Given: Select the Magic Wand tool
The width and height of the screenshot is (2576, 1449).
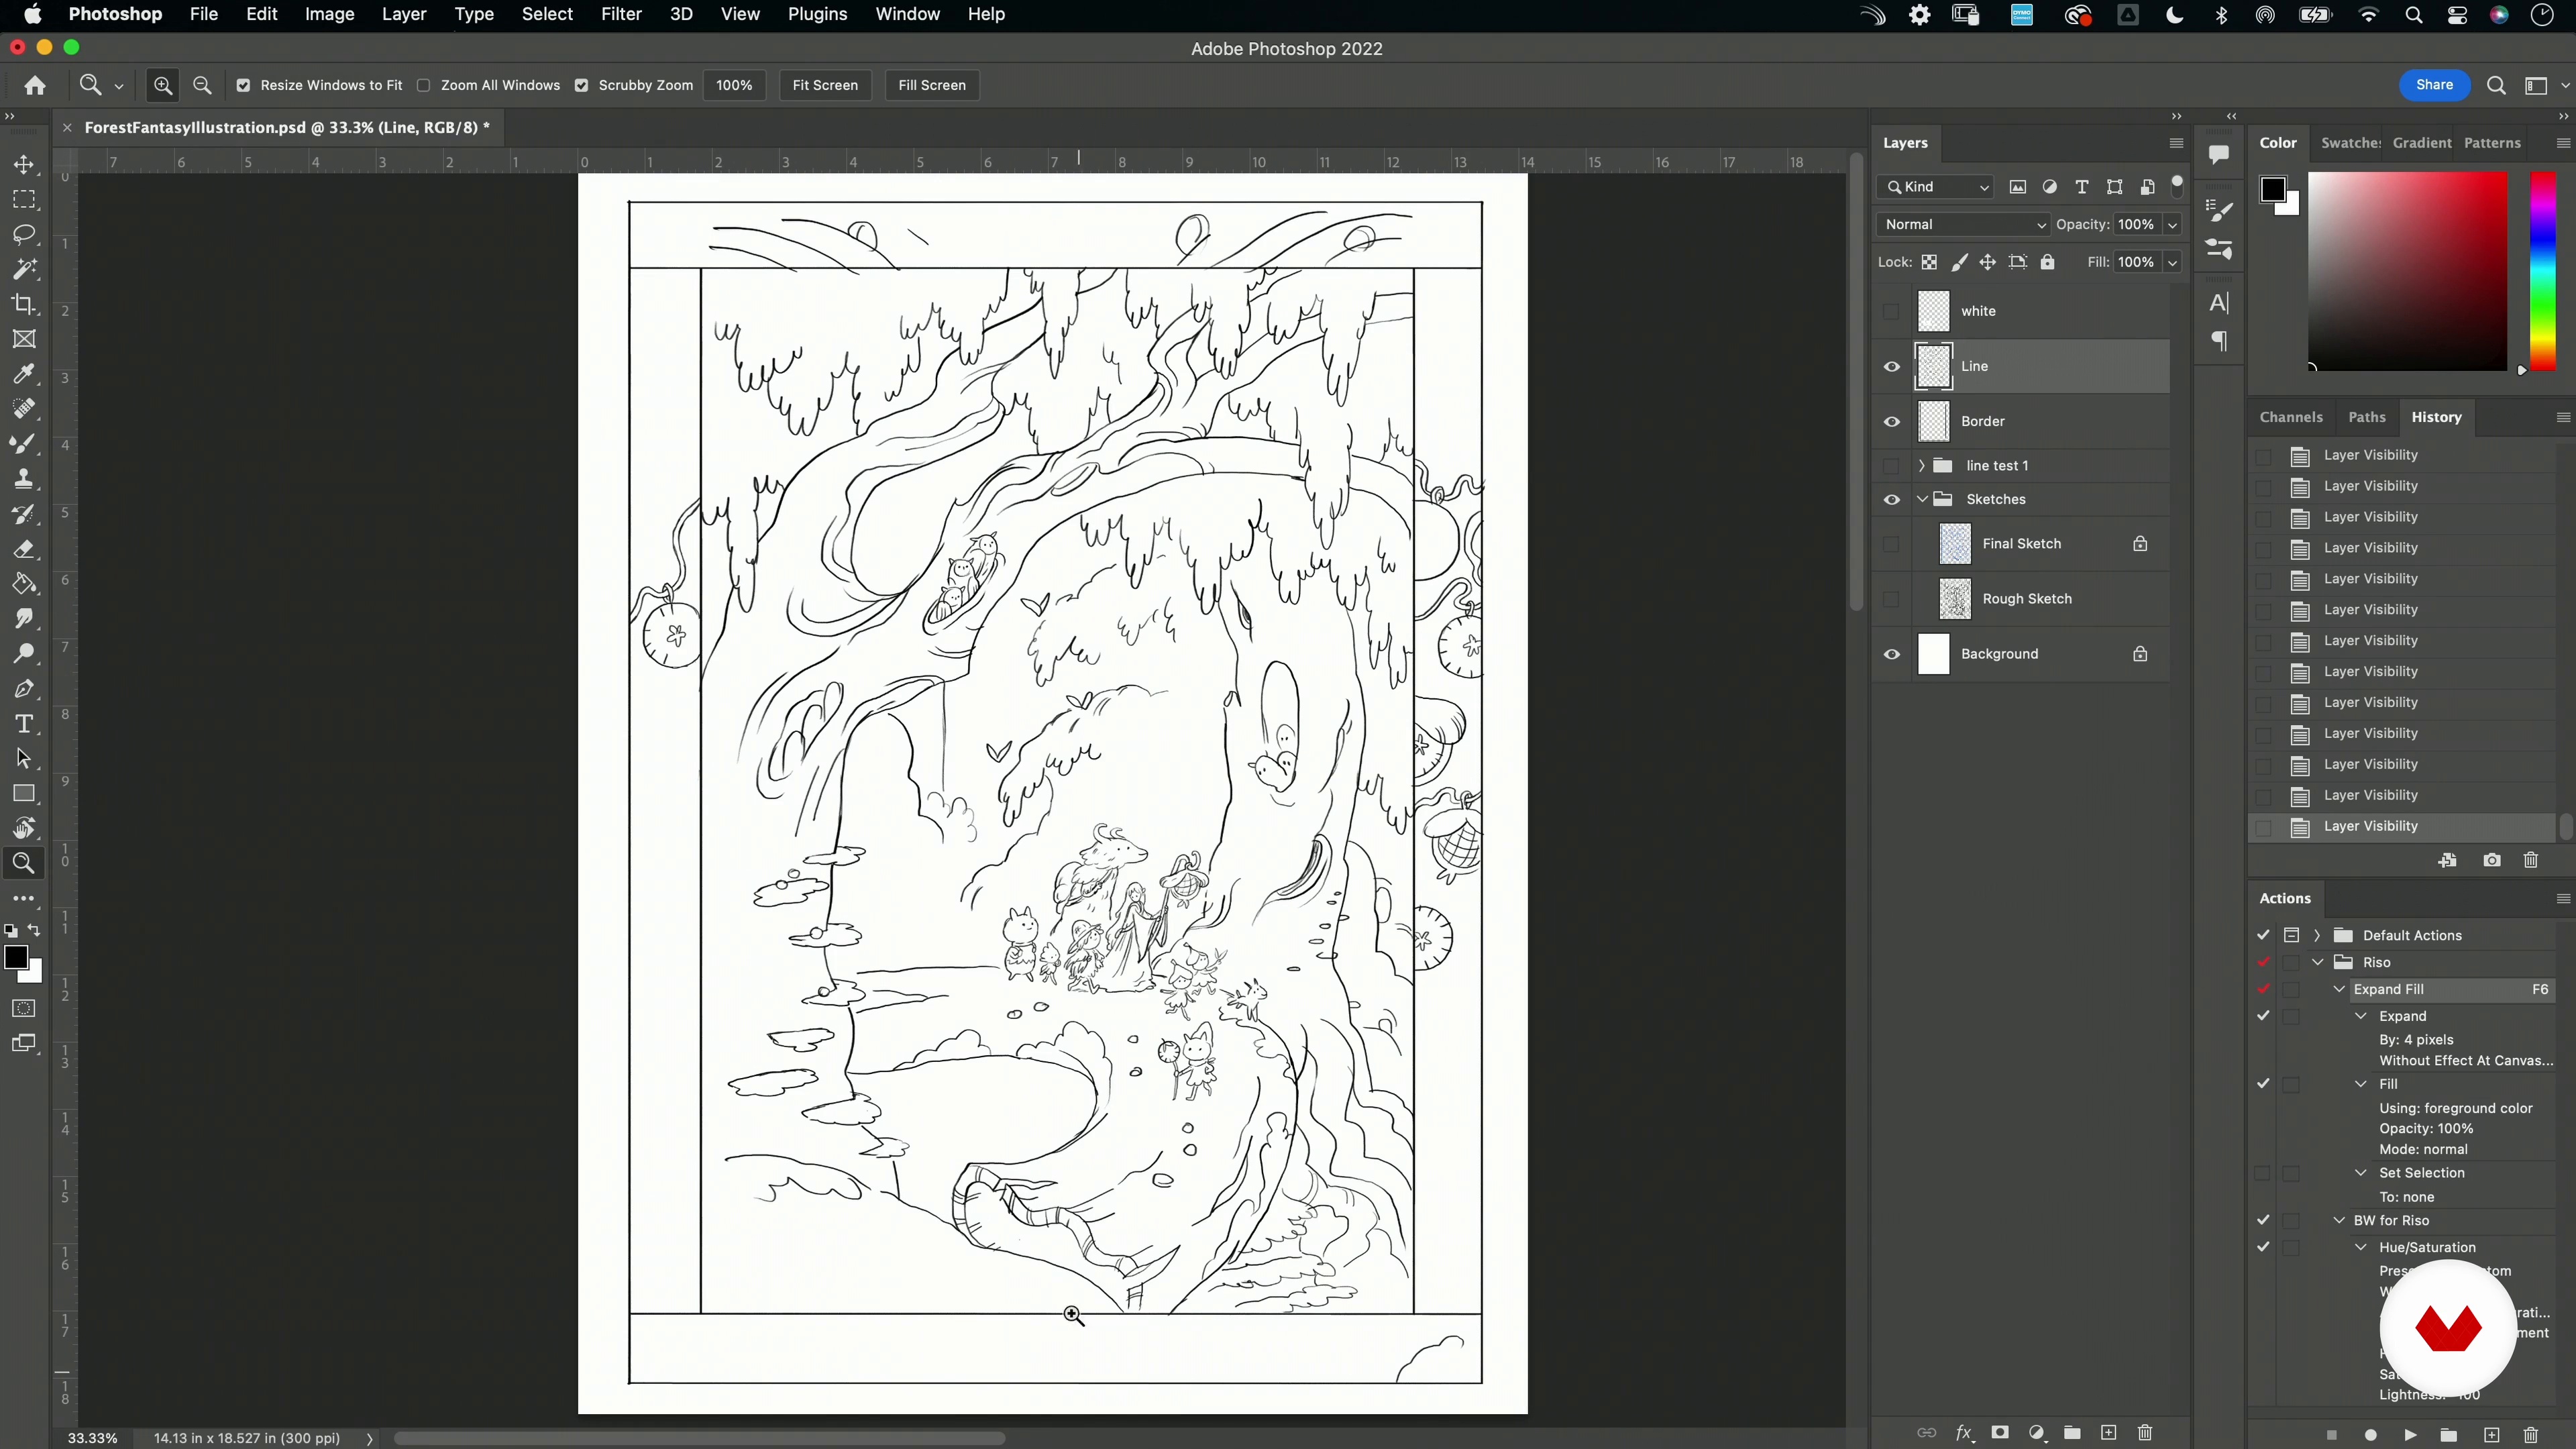Looking at the screenshot, I should click(x=24, y=269).
